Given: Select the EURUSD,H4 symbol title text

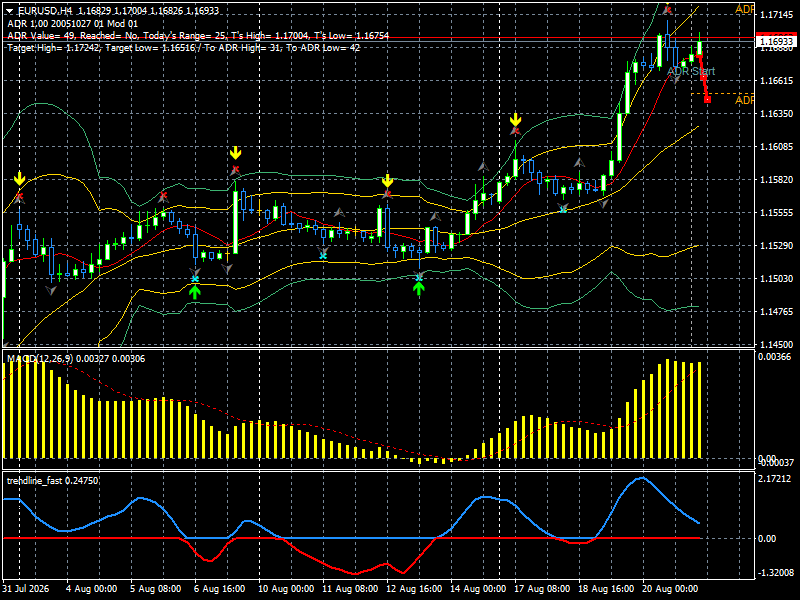Looking at the screenshot, I should tap(45, 11).
